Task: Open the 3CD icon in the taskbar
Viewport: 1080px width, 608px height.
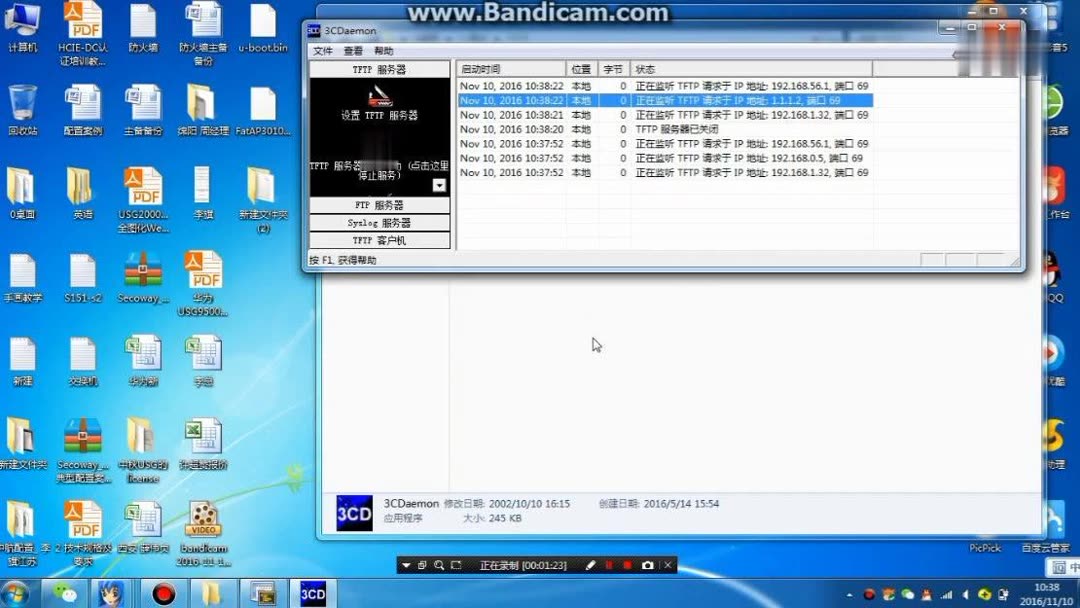Action: (x=312, y=593)
